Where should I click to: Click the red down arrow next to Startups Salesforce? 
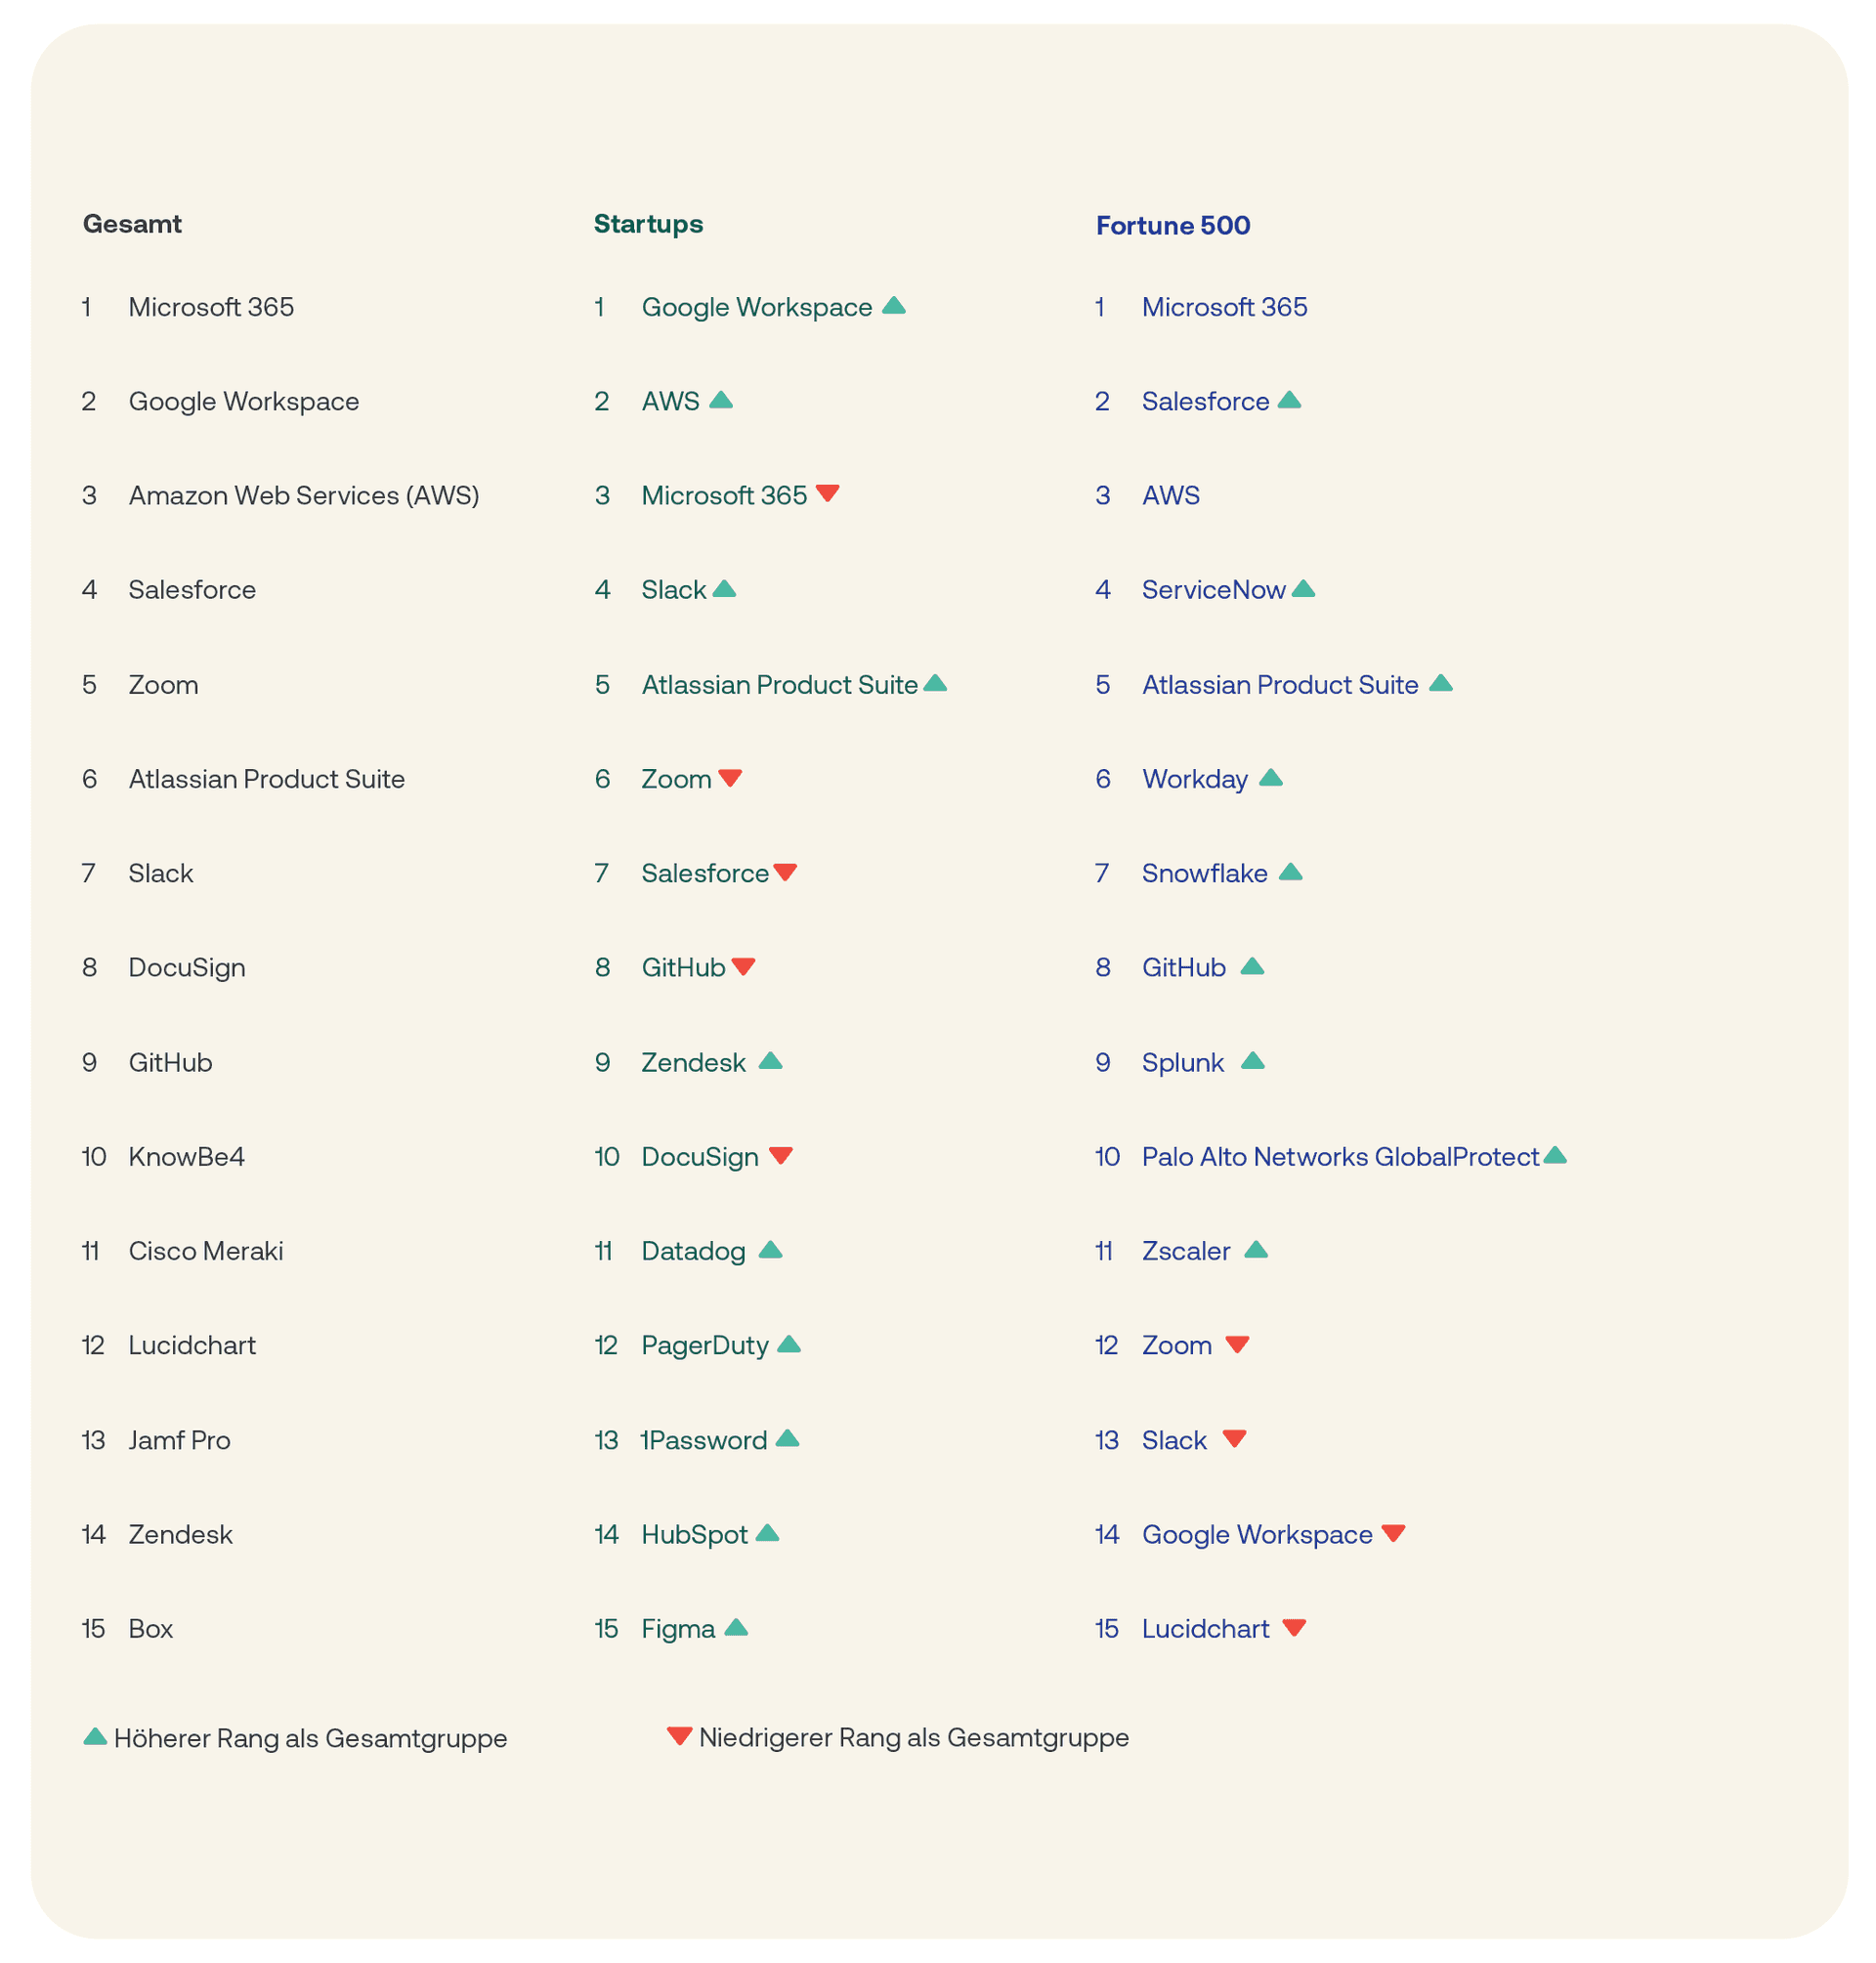coord(785,872)
